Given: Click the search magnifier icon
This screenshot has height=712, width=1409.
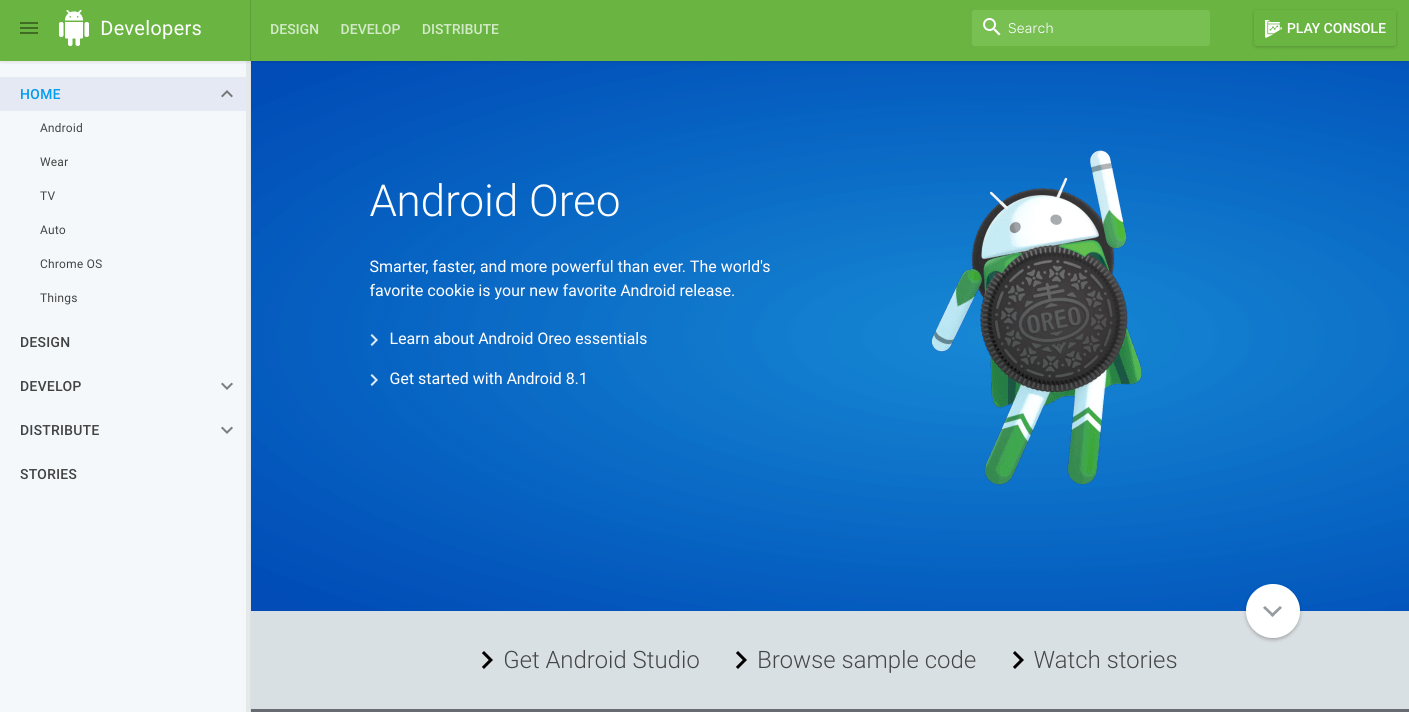Looking at the screenshot, I should click(991, 27).
